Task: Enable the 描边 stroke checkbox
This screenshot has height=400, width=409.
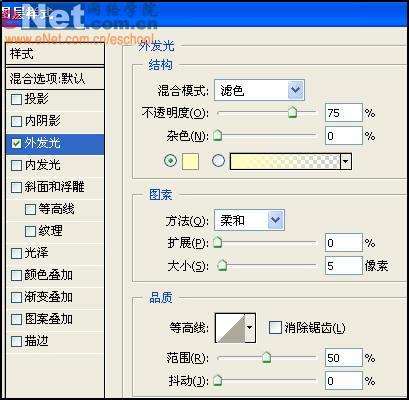Action: pyautogui.click(x=16, y=341)
